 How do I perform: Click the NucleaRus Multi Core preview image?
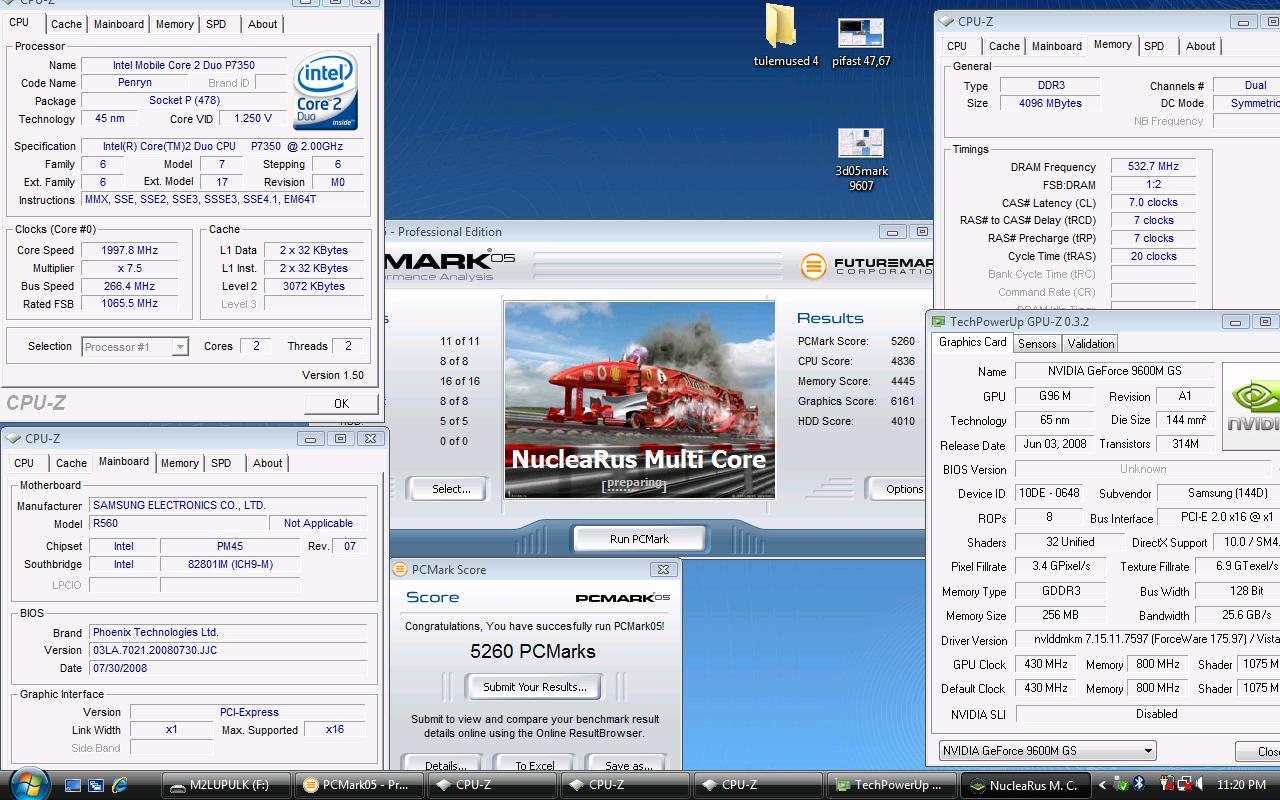pos(639,400)
